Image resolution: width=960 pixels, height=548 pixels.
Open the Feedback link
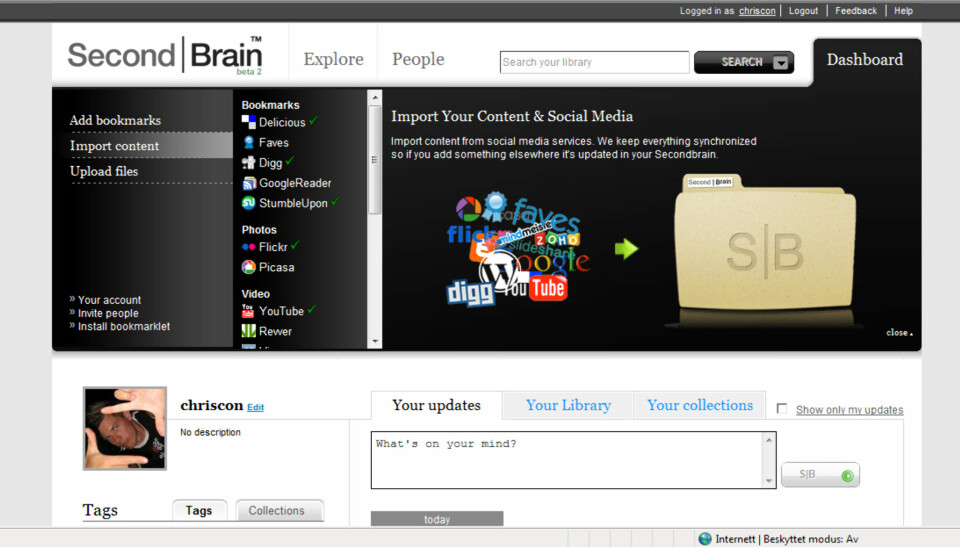pos(856,10)
